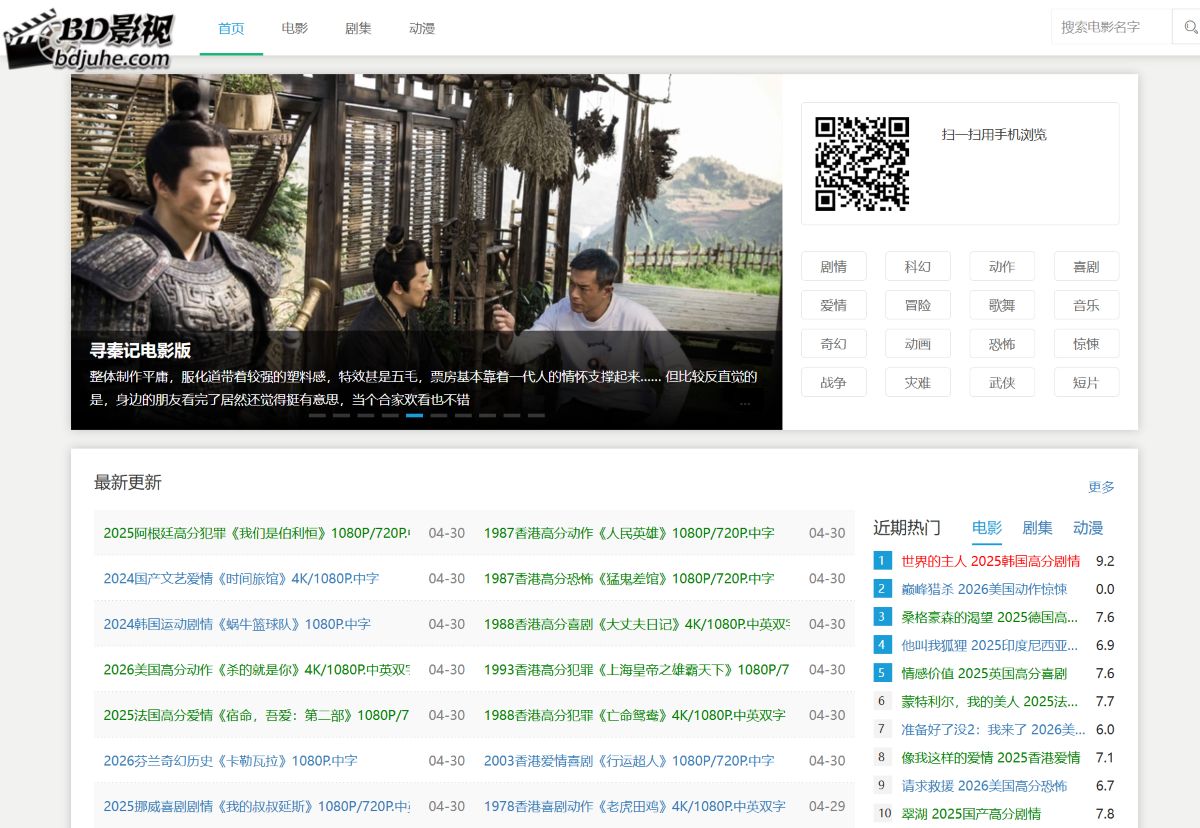Open the 电影 navigation menu item
Viewport: 1200px width, 828px height.
click(x=294, y=28)
